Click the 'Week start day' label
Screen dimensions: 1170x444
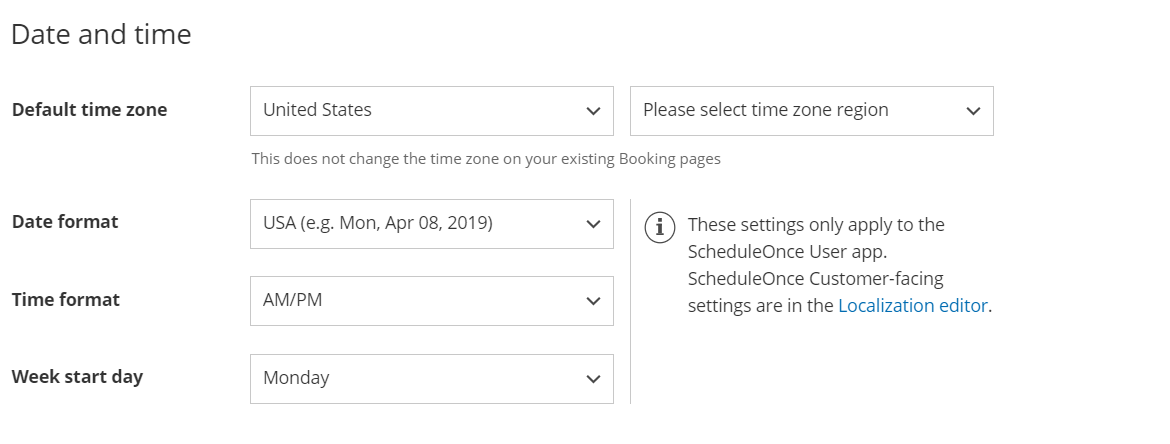[77, 377]
